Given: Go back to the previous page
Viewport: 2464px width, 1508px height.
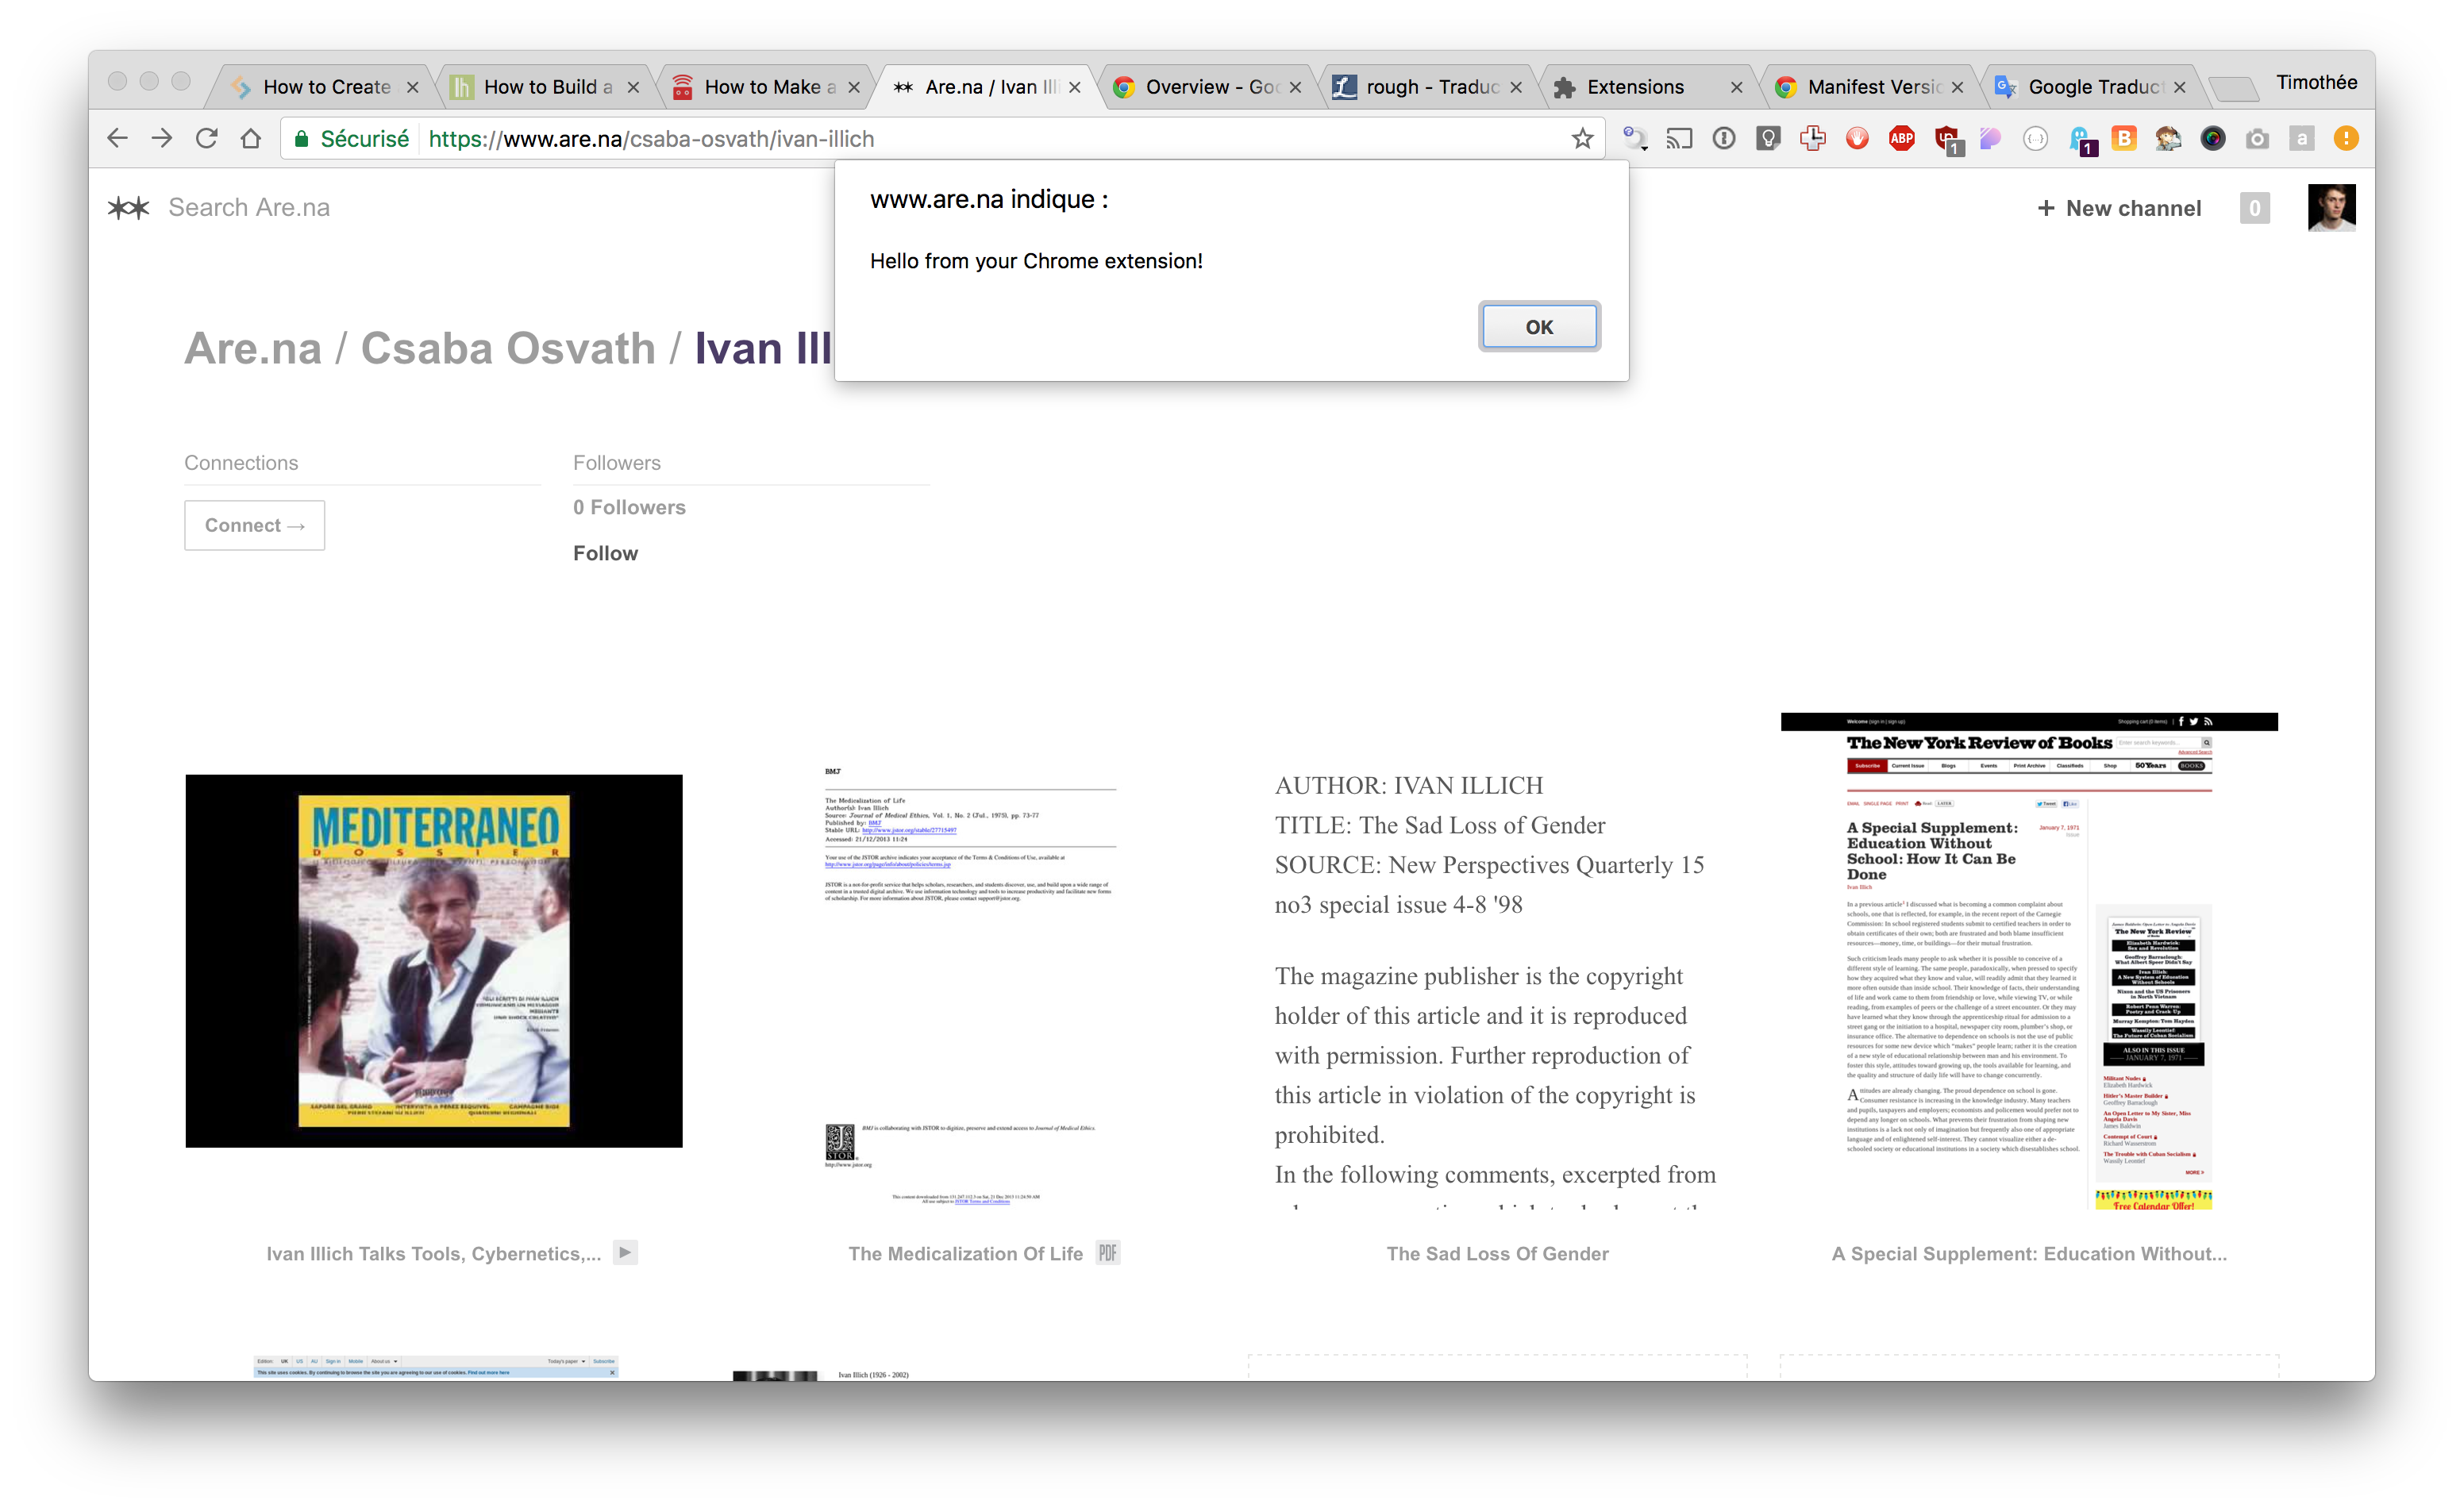Looking at the screenshot, I should pyautogui.click(x=117, y=139).
